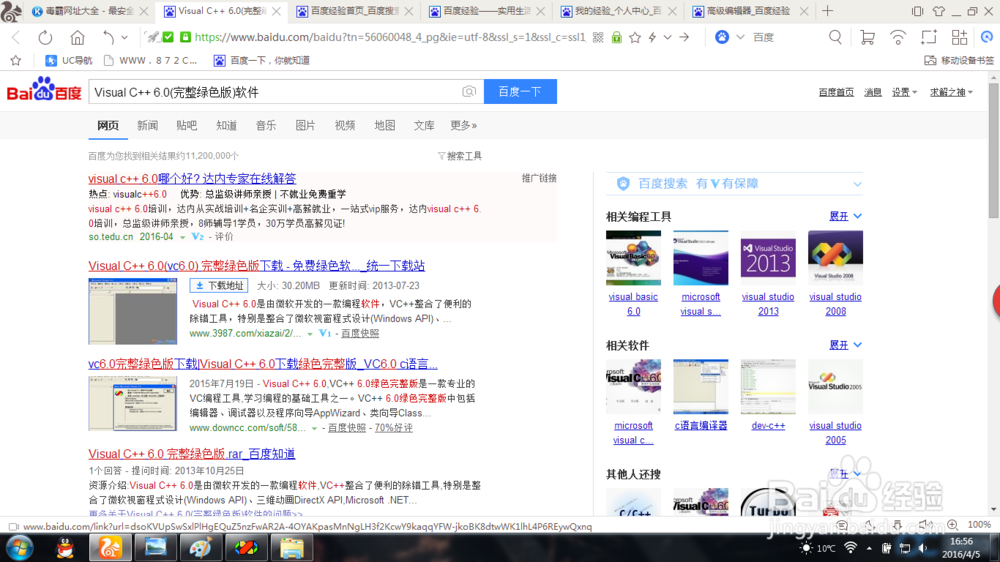Switch to the 地图 search tab
Image resolution: width=1000 pixels, height=562 pixels.
[x=385, y=126]
